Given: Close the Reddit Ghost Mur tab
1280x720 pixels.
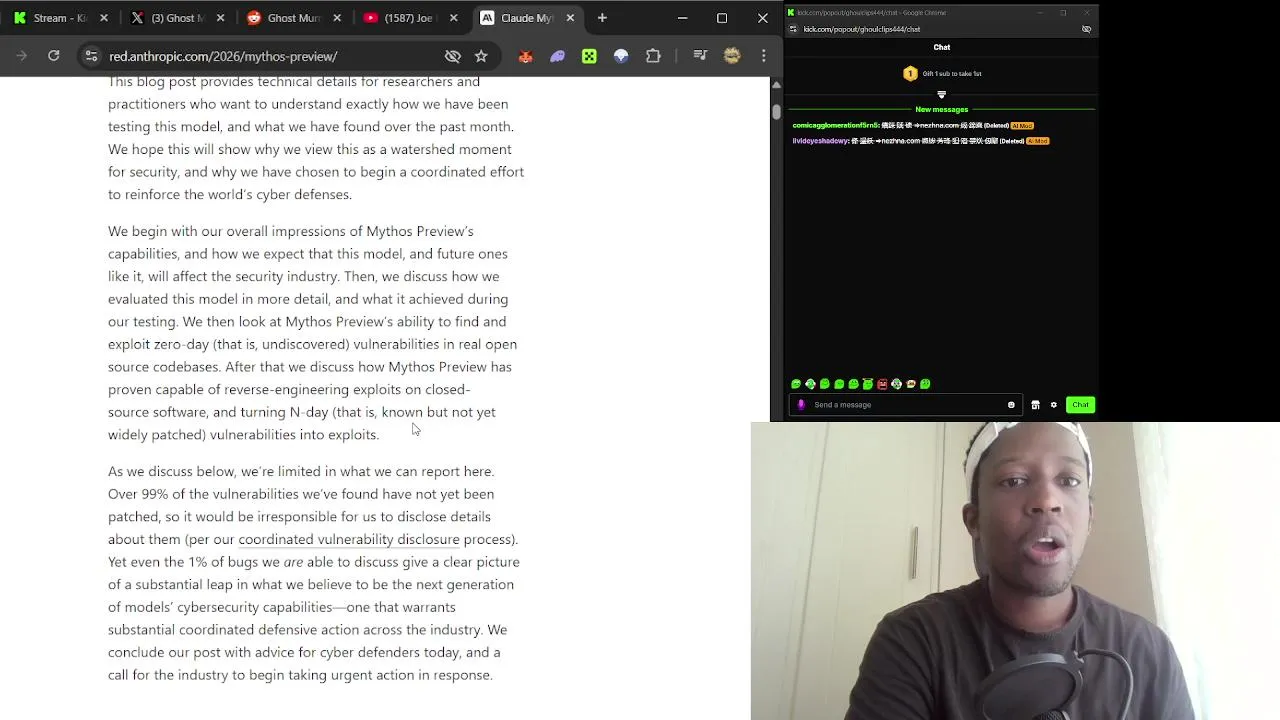Looking at the screenshot, I should (337, 18).
